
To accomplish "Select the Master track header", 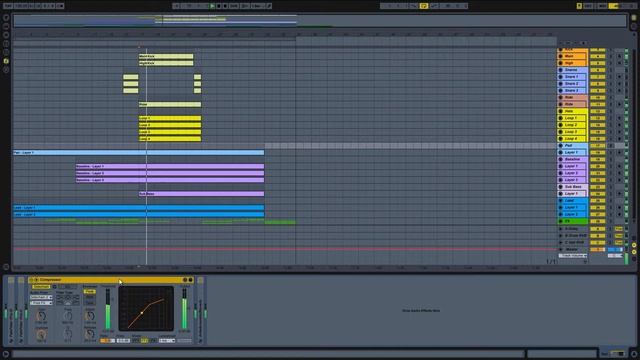I will pyautogui.click(x=573, y=249).
